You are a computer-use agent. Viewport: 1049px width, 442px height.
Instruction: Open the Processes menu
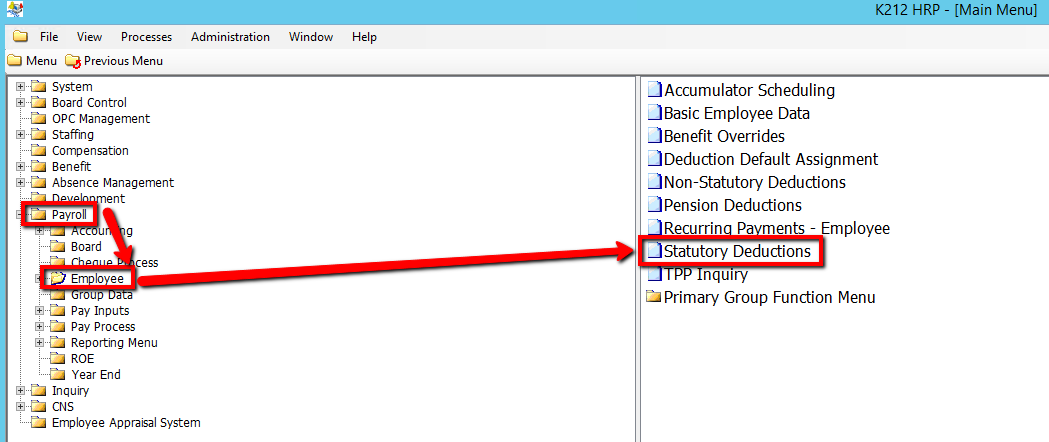[x=146, y=37]
